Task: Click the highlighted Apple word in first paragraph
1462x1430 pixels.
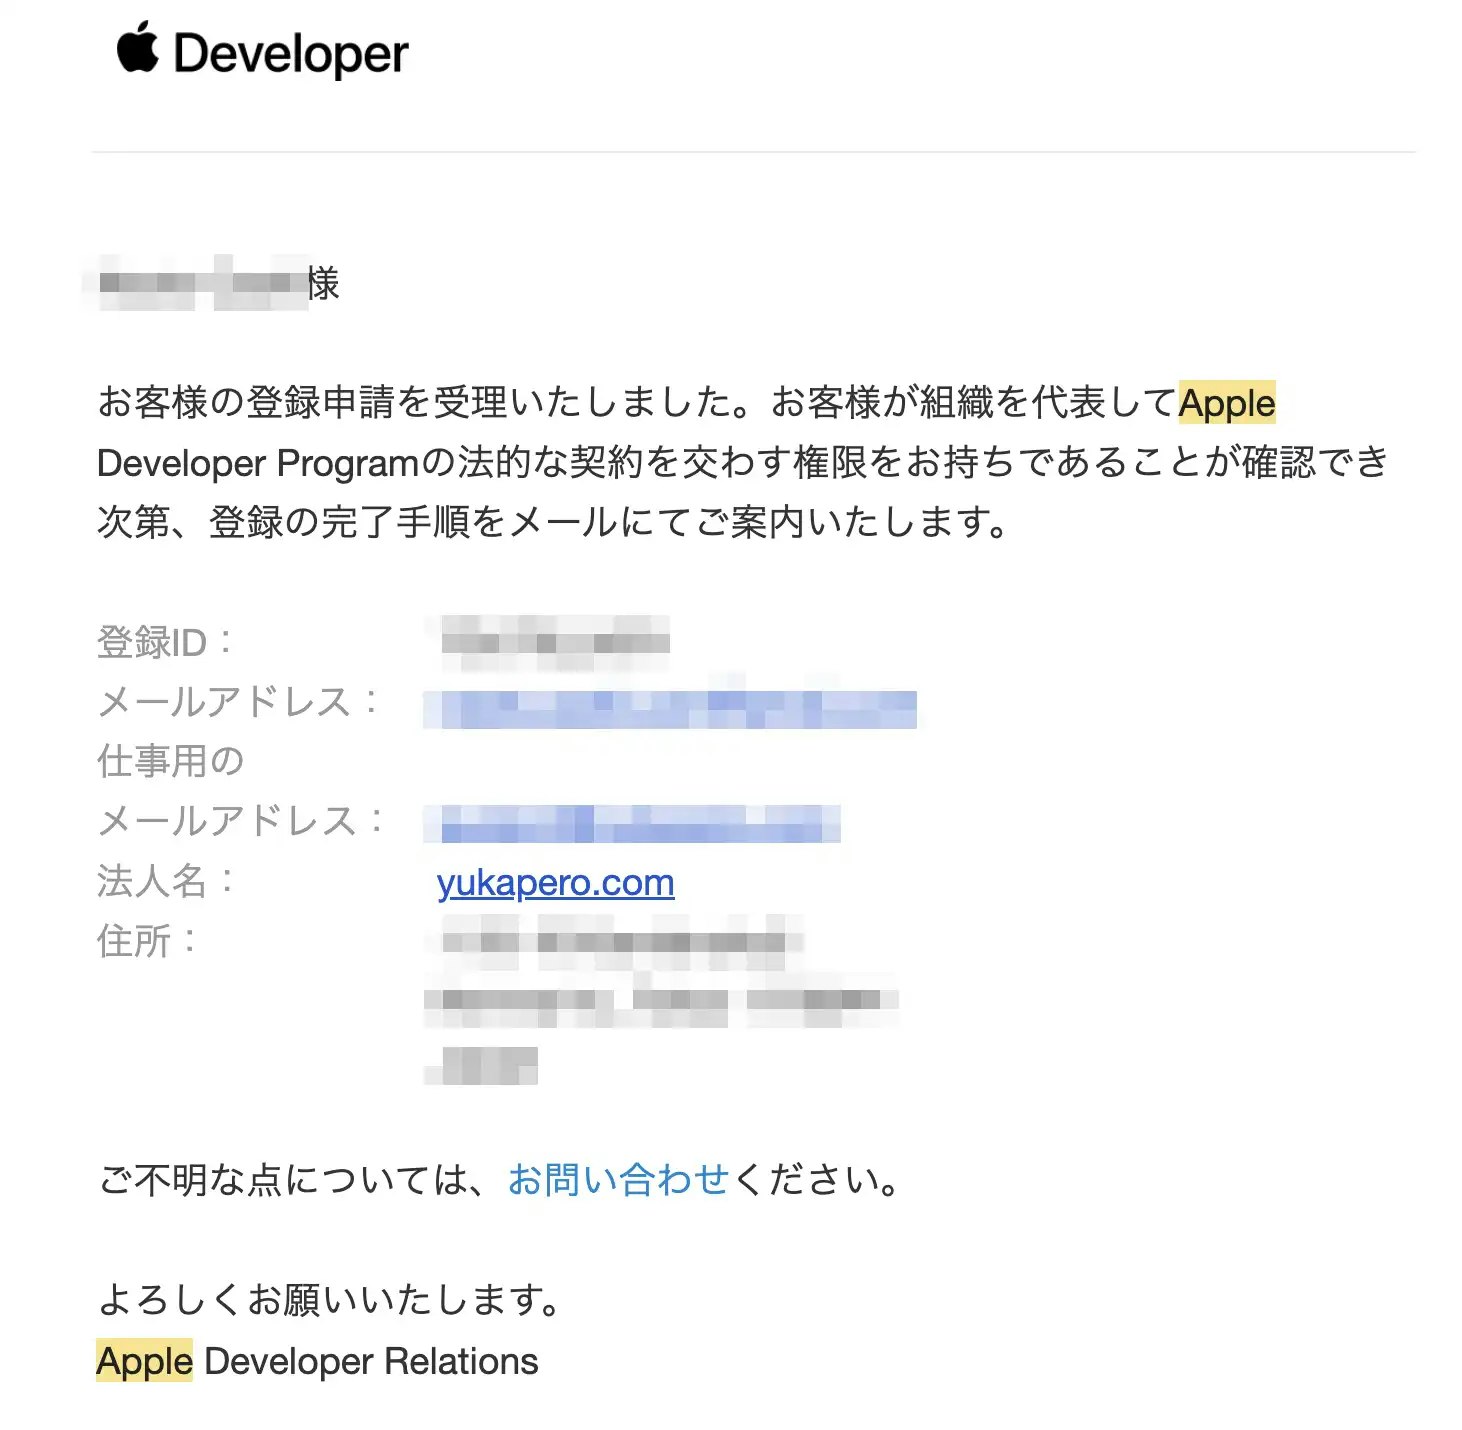Action: (1227, 403)
